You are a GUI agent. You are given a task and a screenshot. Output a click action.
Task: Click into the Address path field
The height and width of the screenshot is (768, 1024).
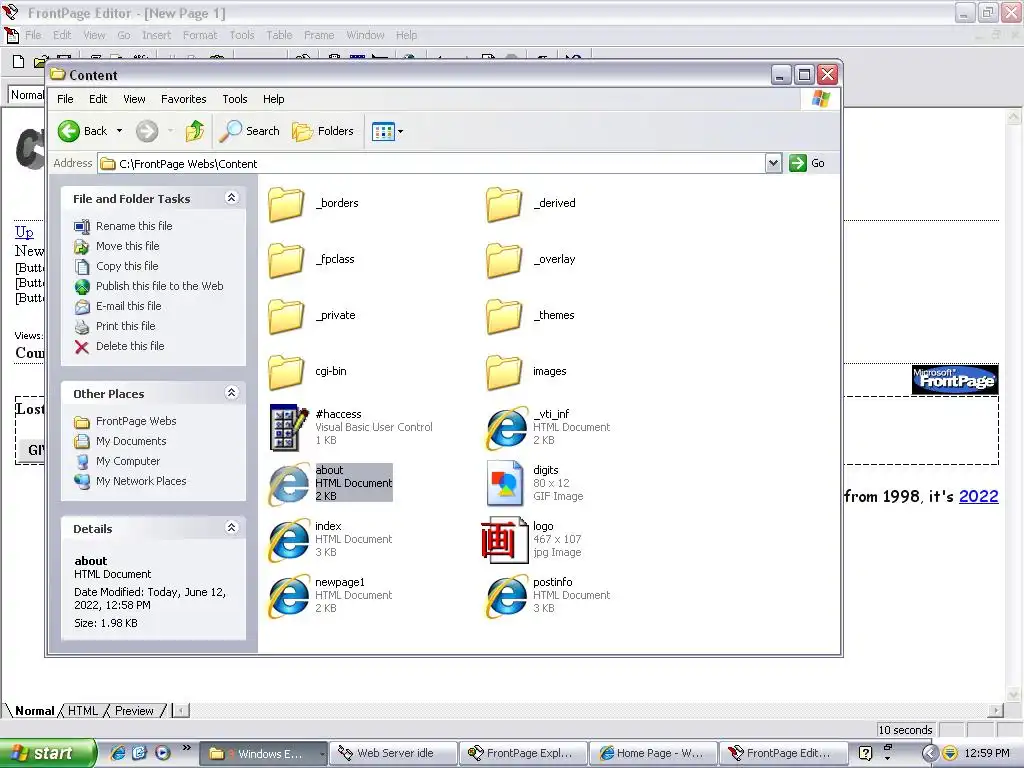(x=431, y=163)
